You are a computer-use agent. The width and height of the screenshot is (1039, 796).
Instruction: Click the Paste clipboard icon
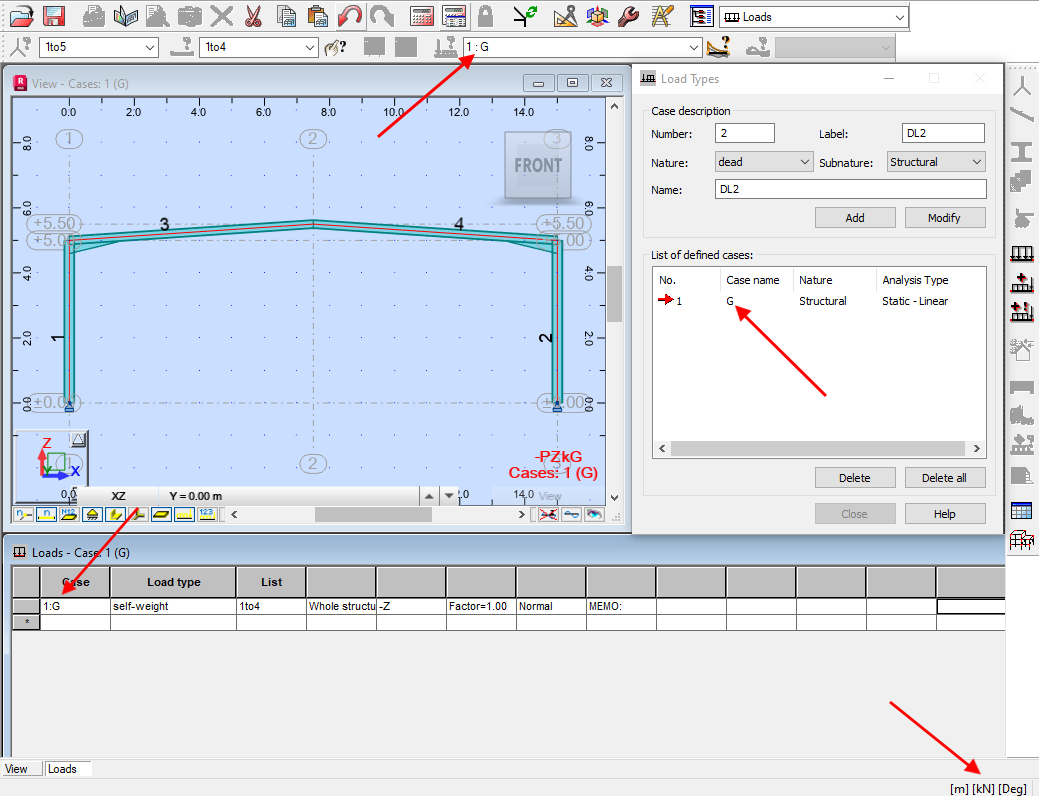point(318,16)
